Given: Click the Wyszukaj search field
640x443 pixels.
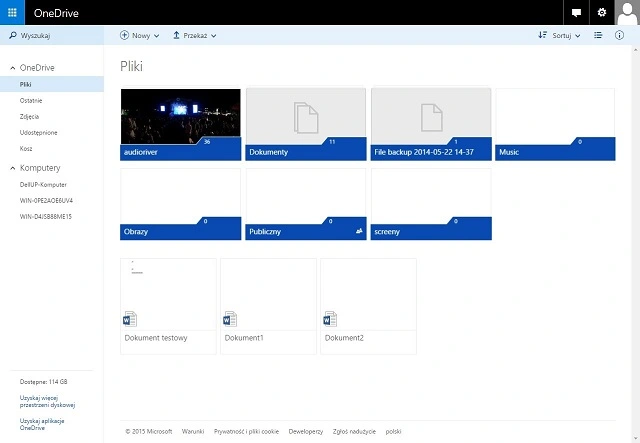Looking at the screenshot, I should (52, 35).
